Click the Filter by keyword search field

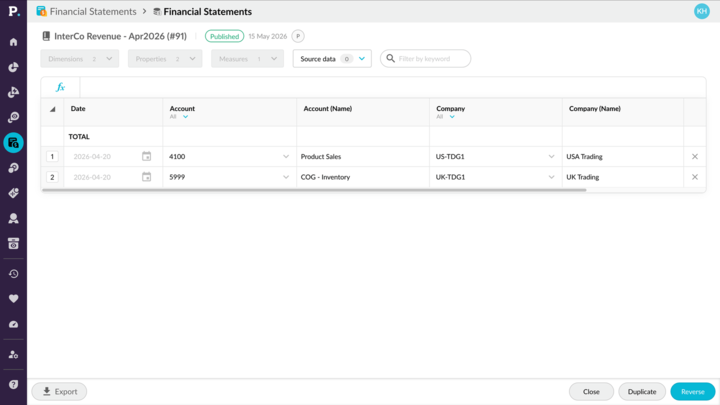[425, 59]
